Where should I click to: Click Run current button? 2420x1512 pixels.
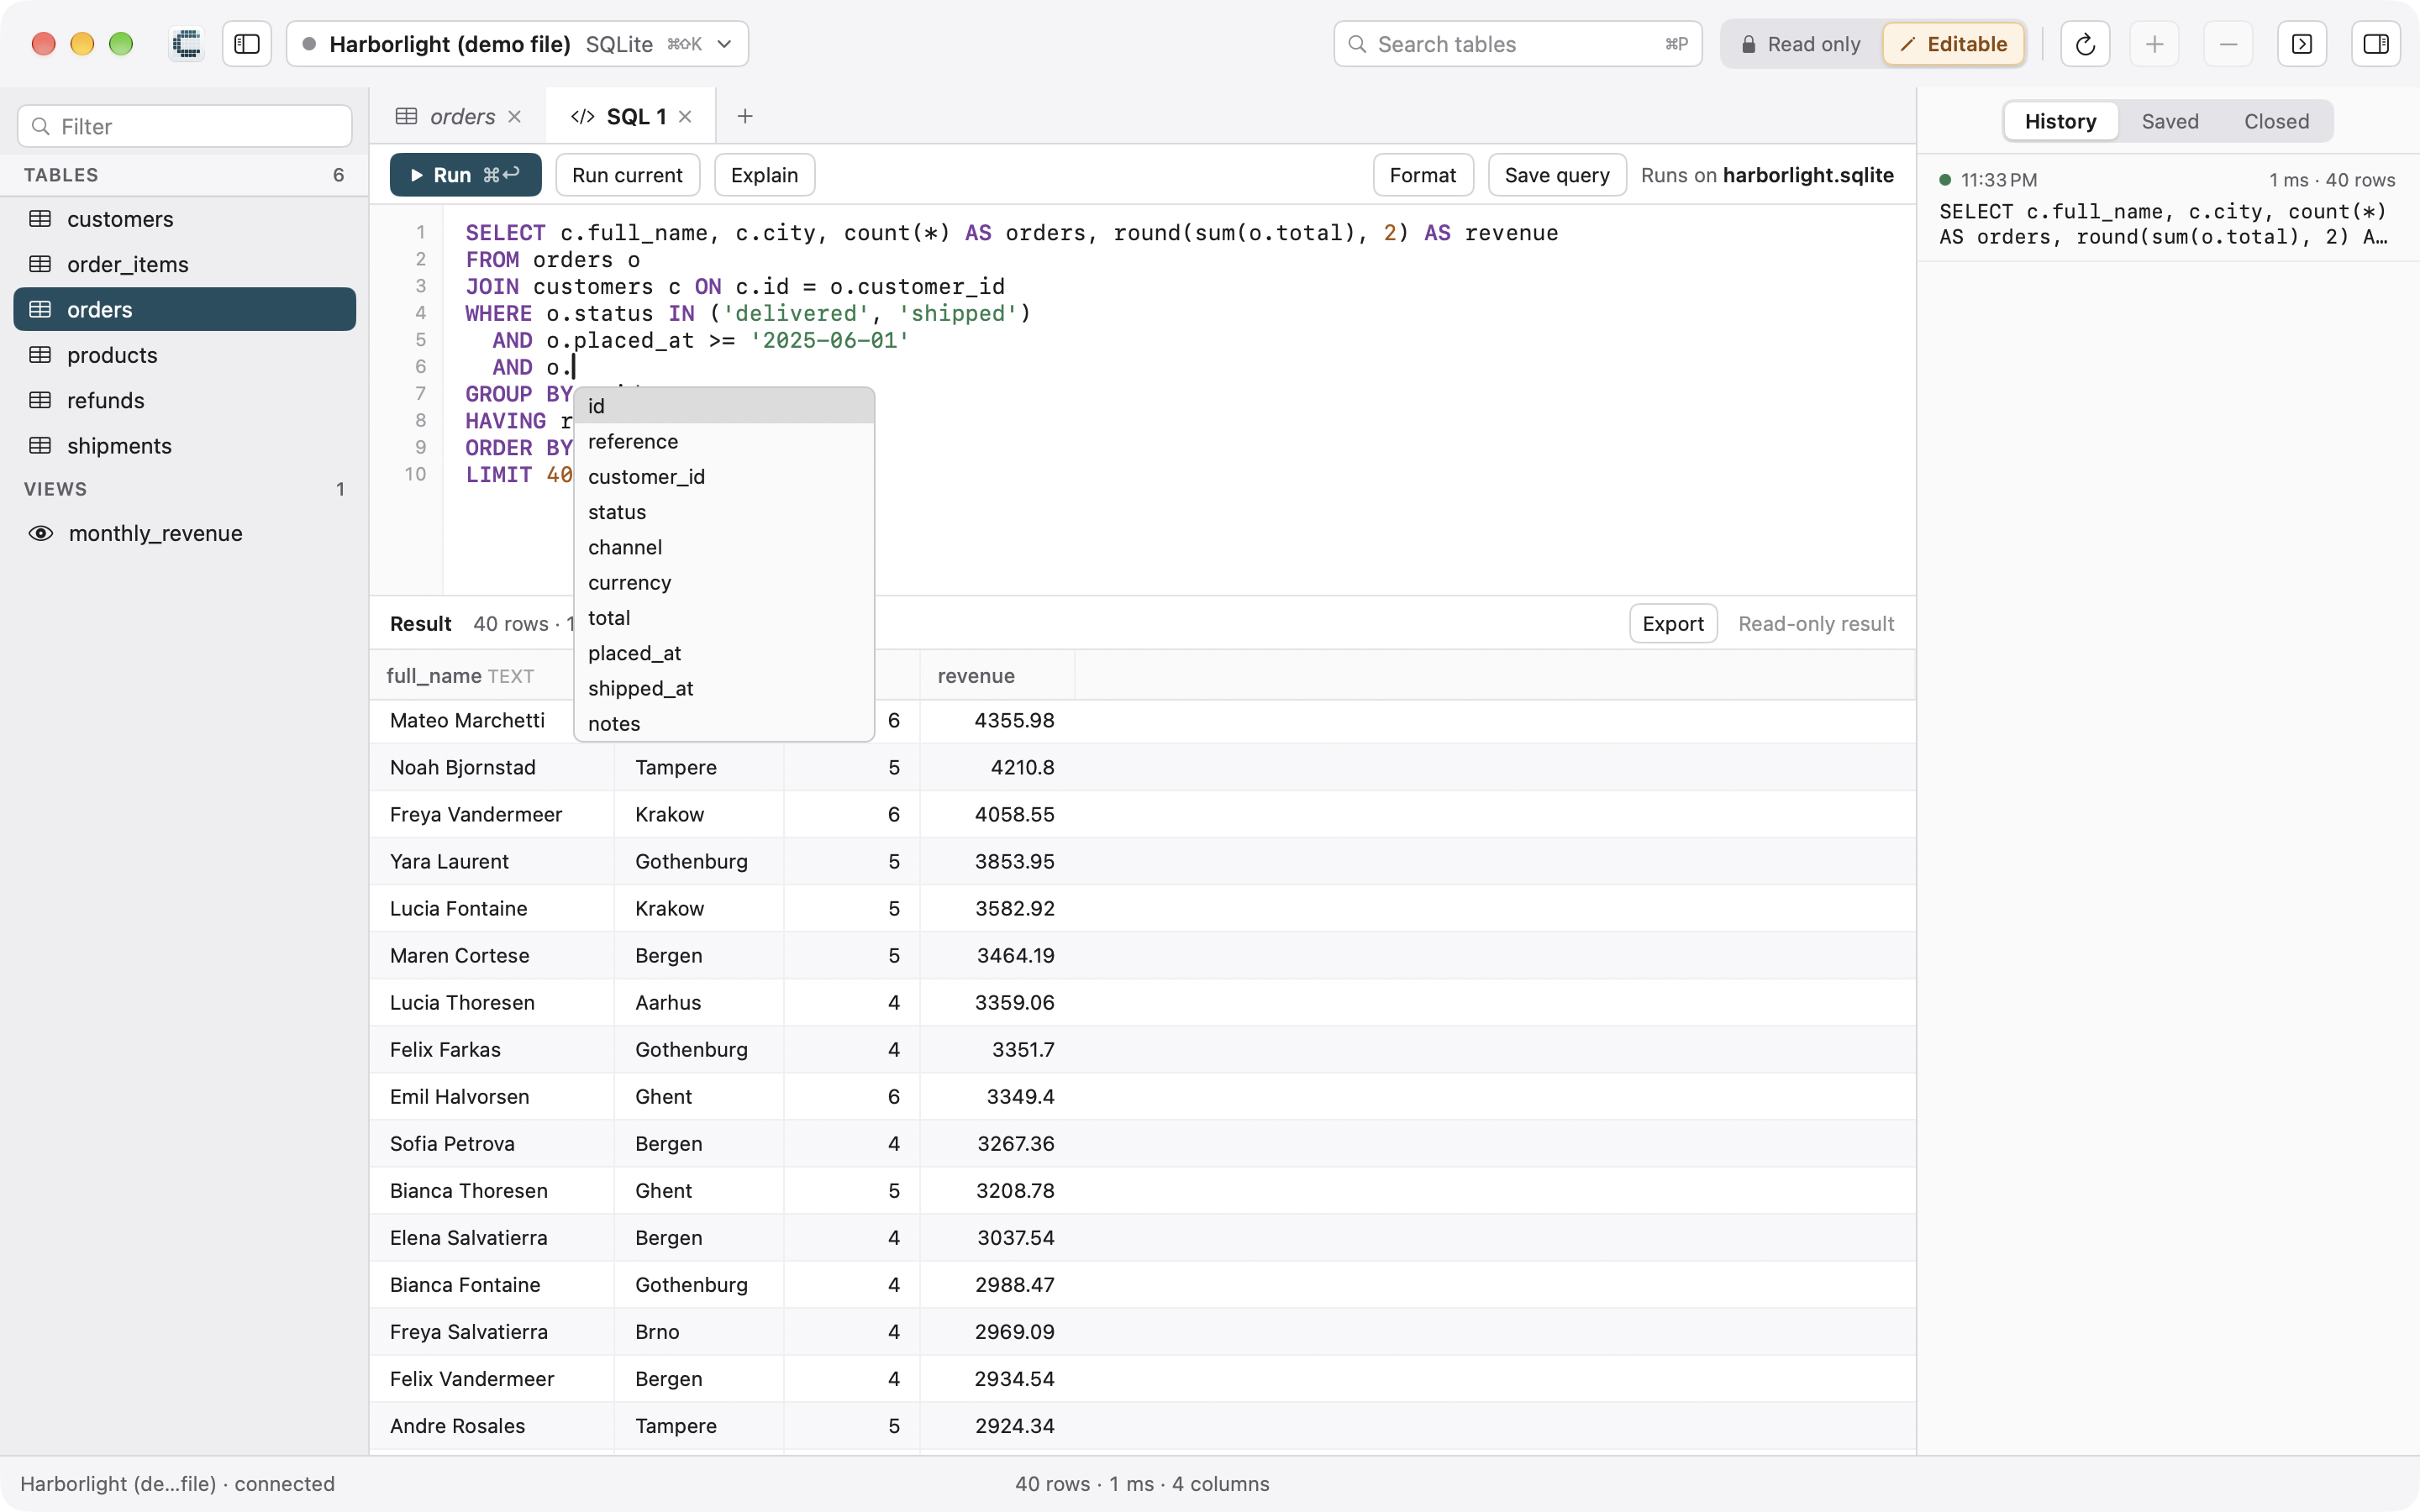pos(627,175)
